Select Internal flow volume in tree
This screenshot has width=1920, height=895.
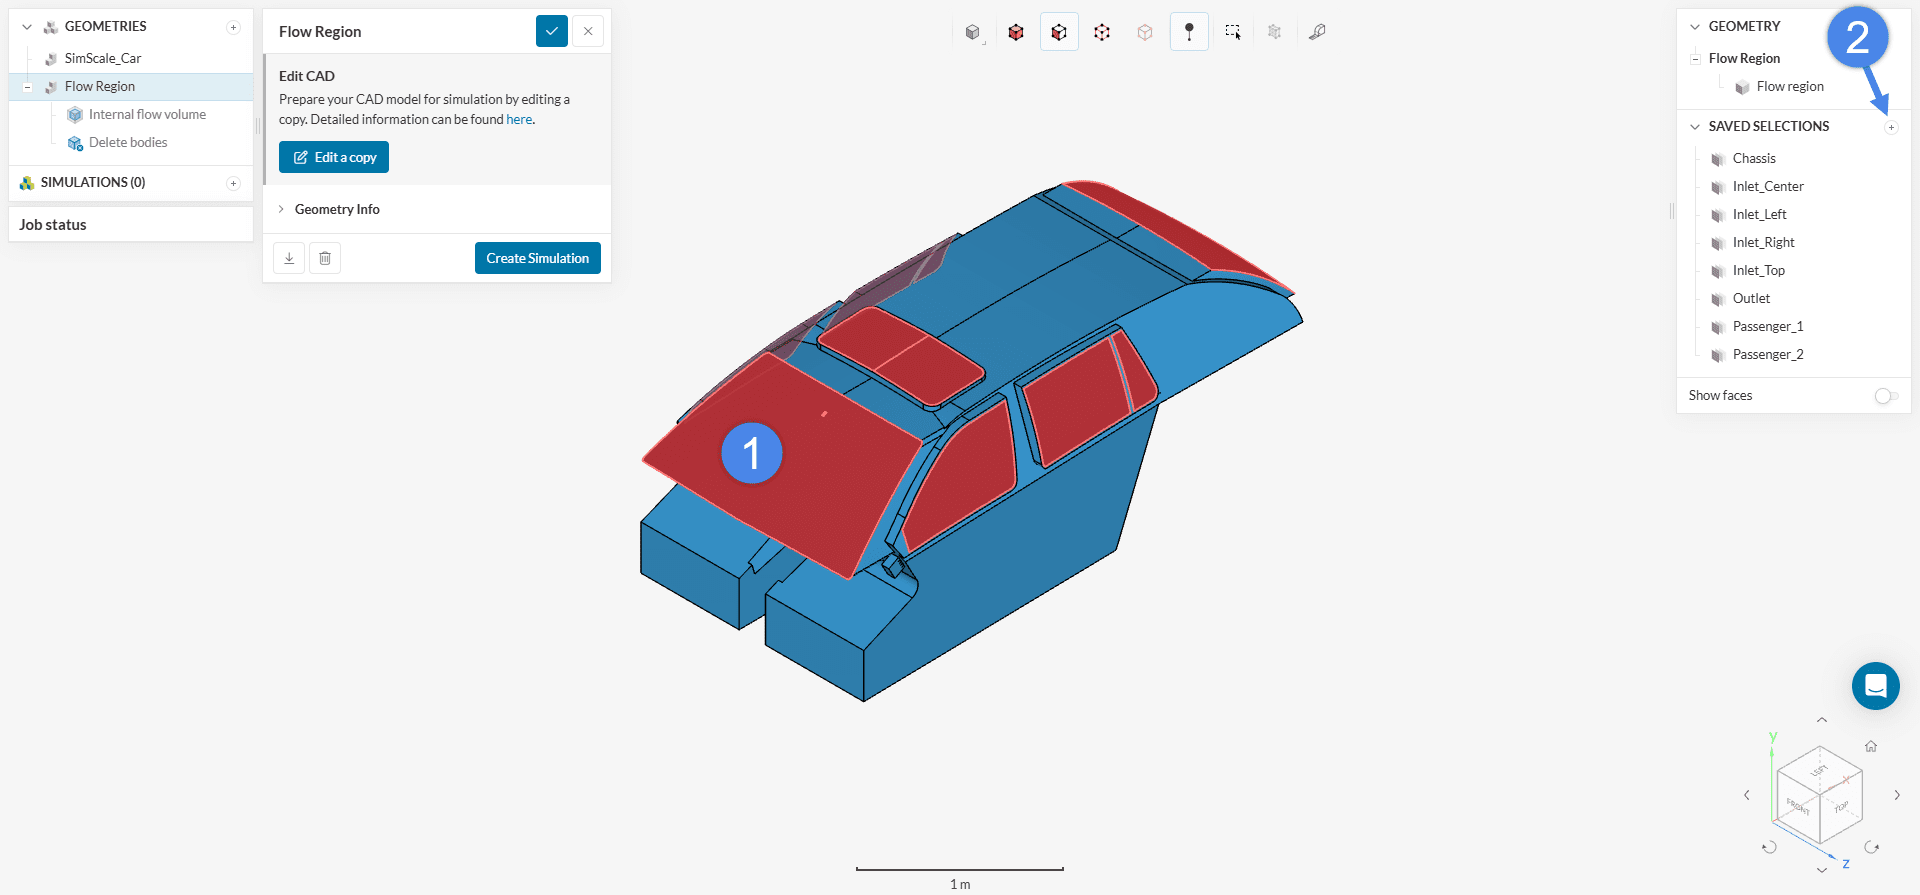coord(147,115)
